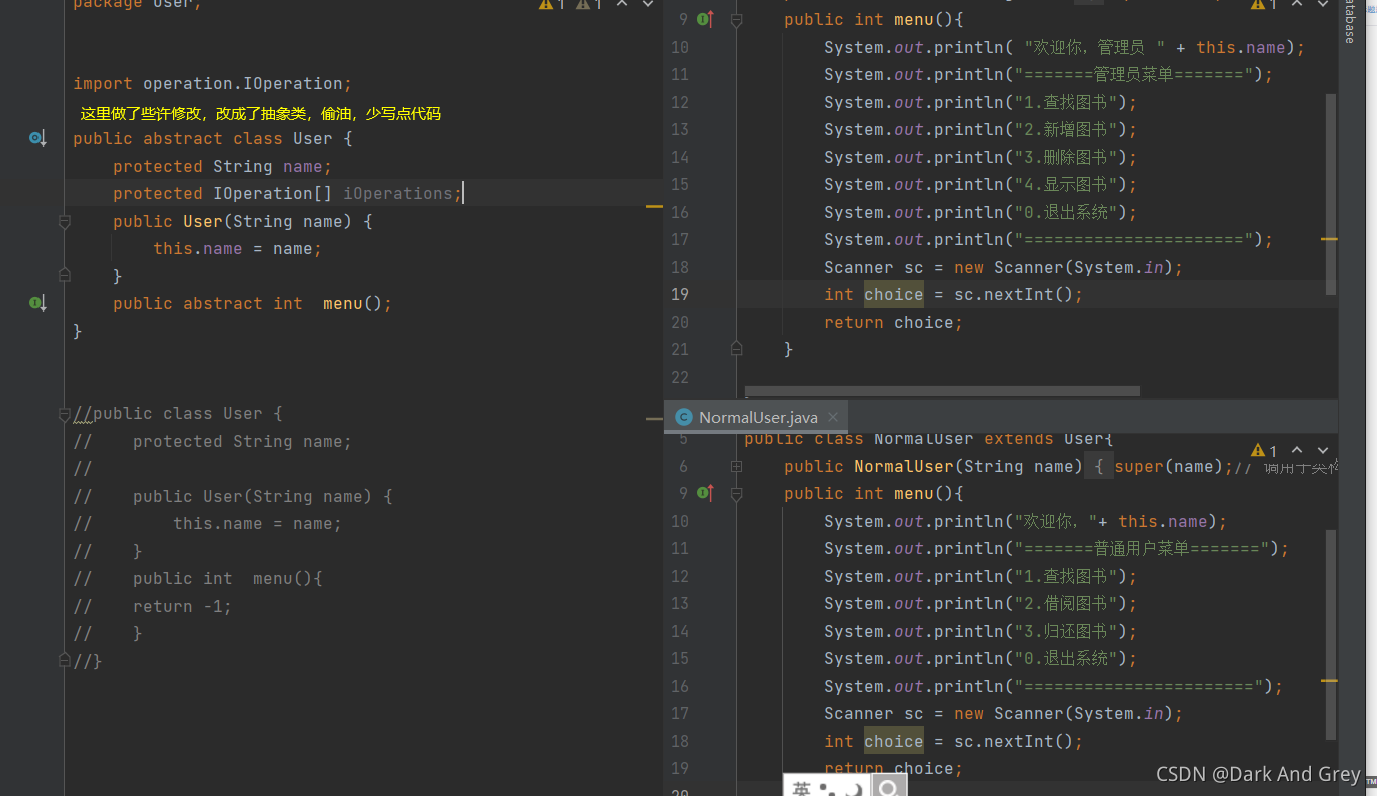Close the NormalUser.java tab
1377x796 pixels.
click(x=833, y=416)
